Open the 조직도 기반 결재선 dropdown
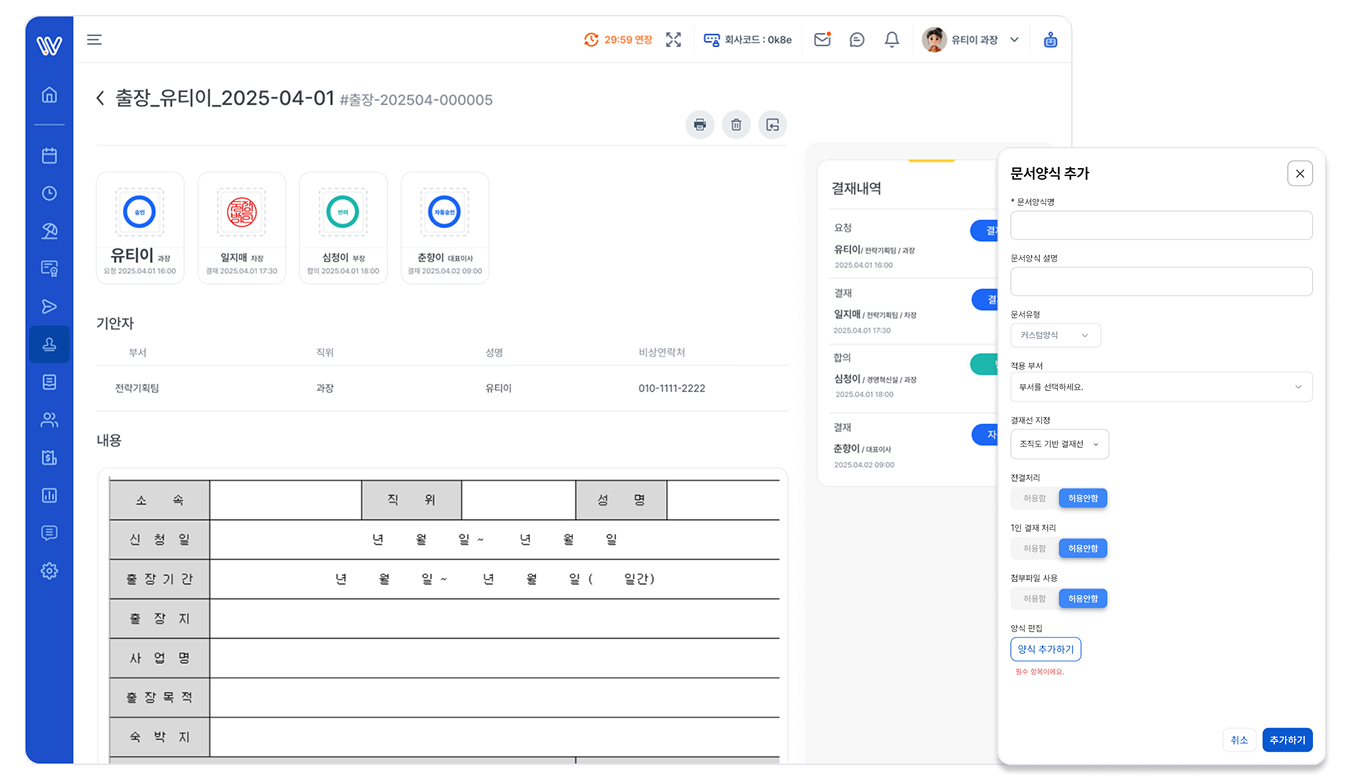The height and width of the screenshot is (780, 1350). [x=1059, y=444]
